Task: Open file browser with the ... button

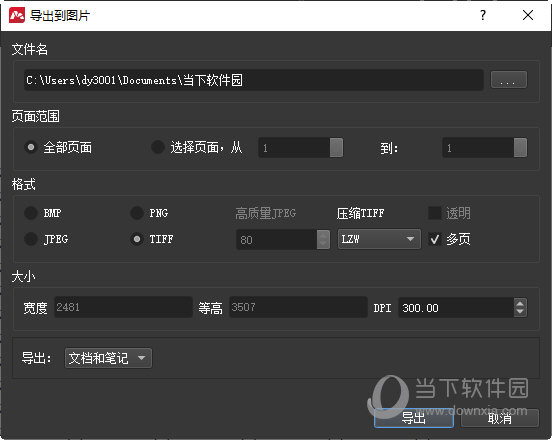Action: point(509,80)
